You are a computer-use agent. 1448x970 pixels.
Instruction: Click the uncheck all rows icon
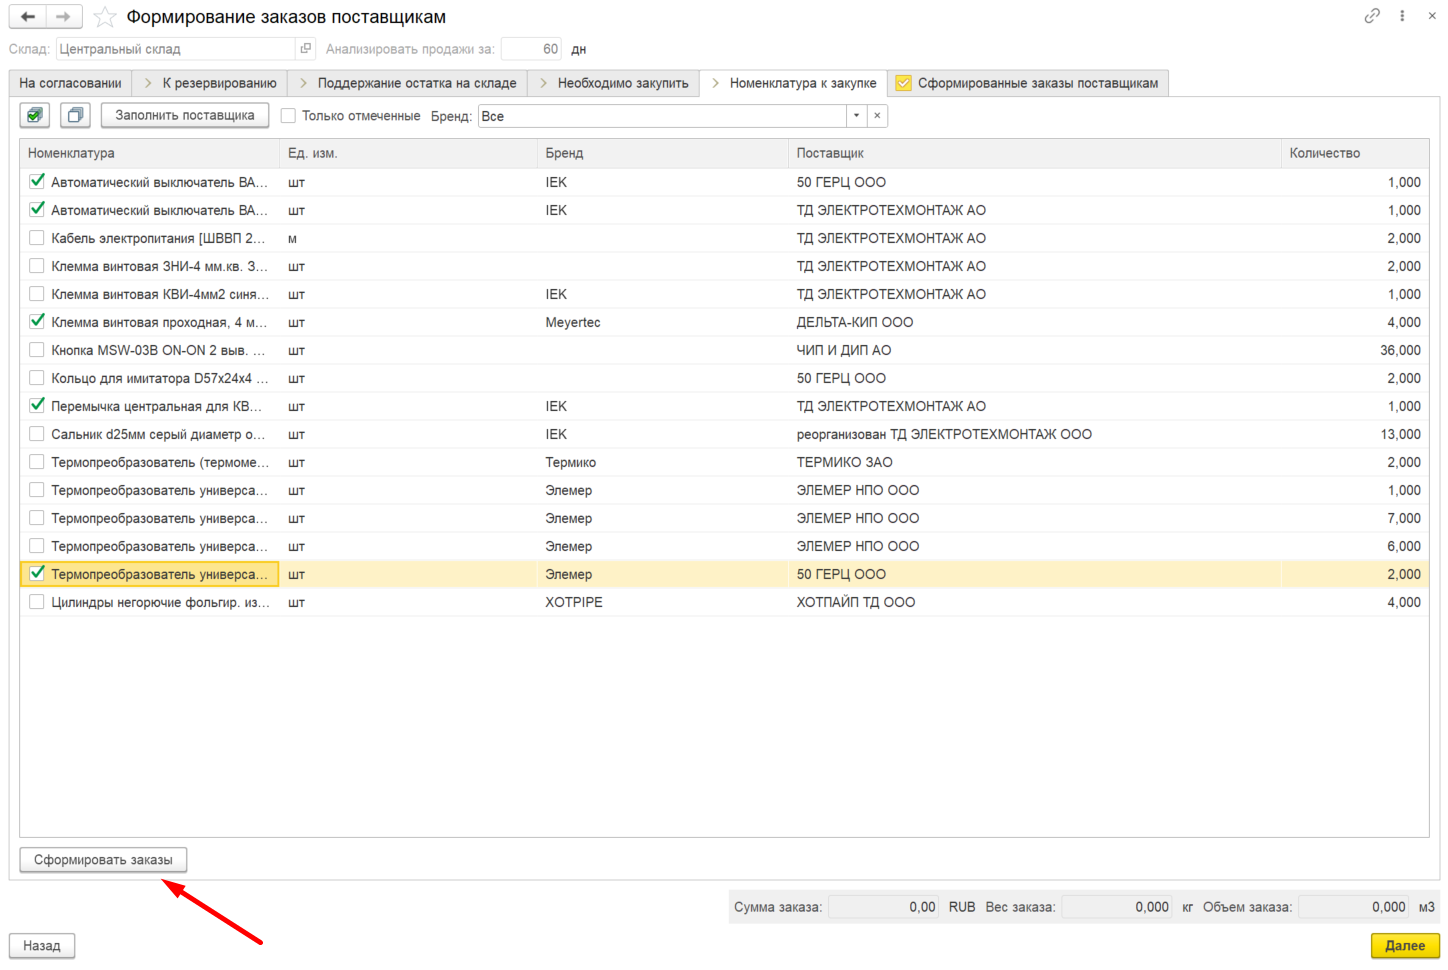(75, 116)
